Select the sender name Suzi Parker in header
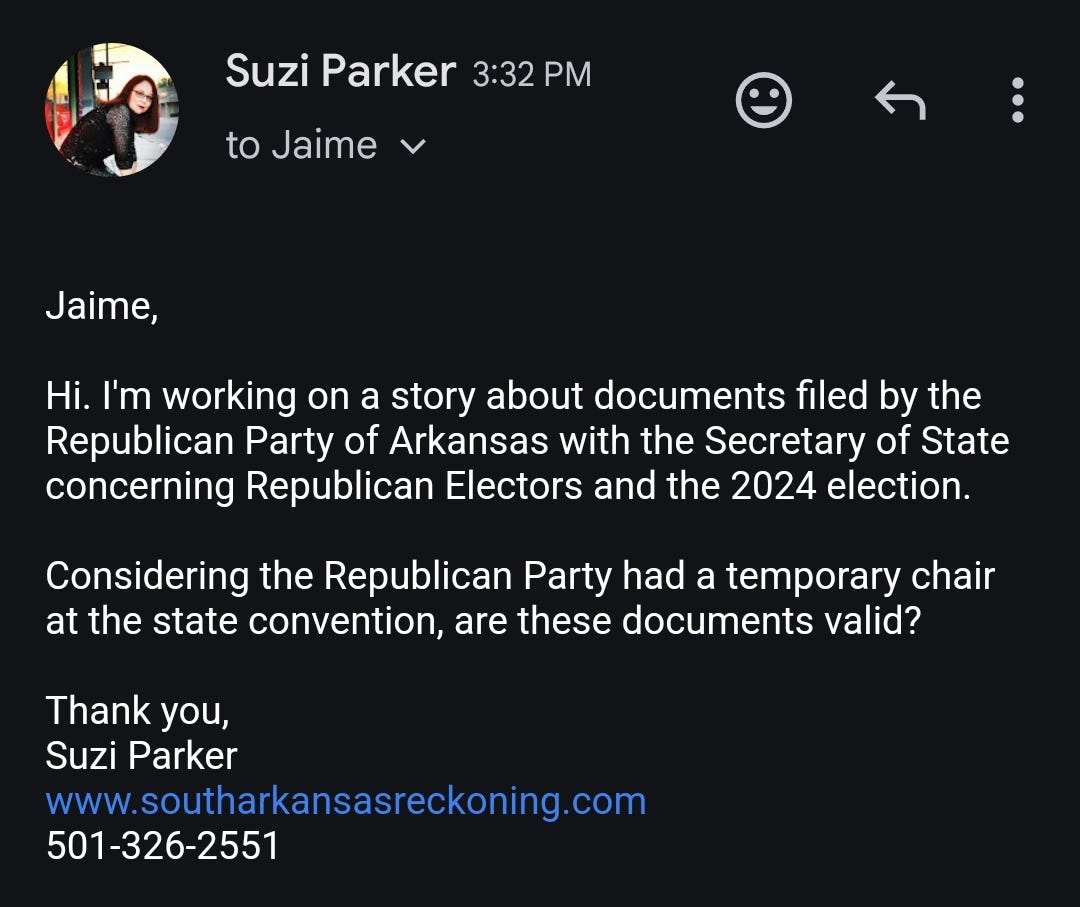This screenshot has width=1080, height=907. point(340,71)
